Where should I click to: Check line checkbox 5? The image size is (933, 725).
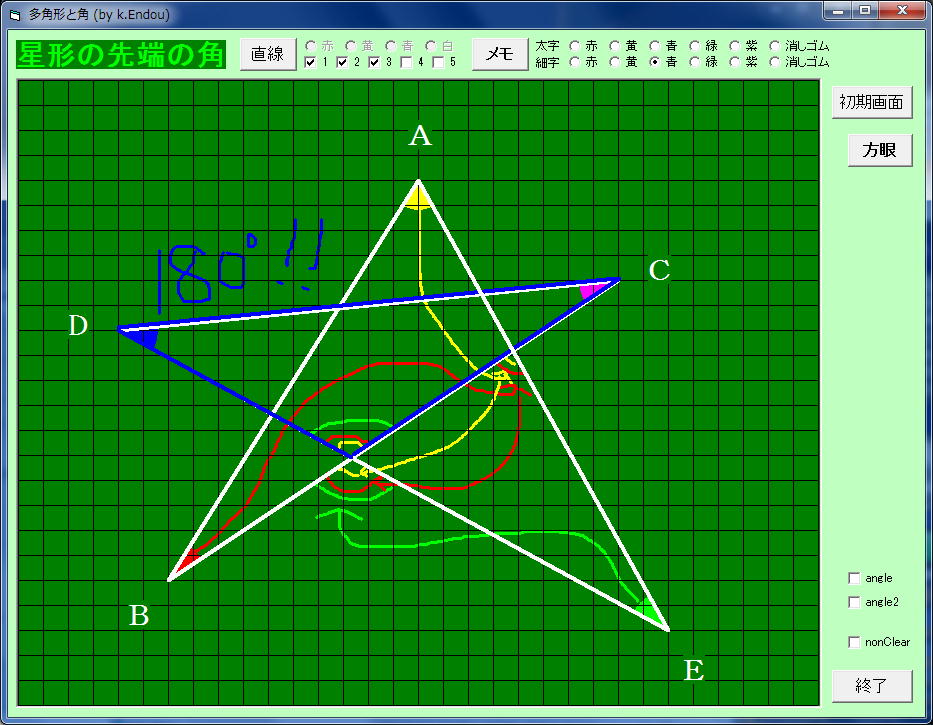coord(439,62)
